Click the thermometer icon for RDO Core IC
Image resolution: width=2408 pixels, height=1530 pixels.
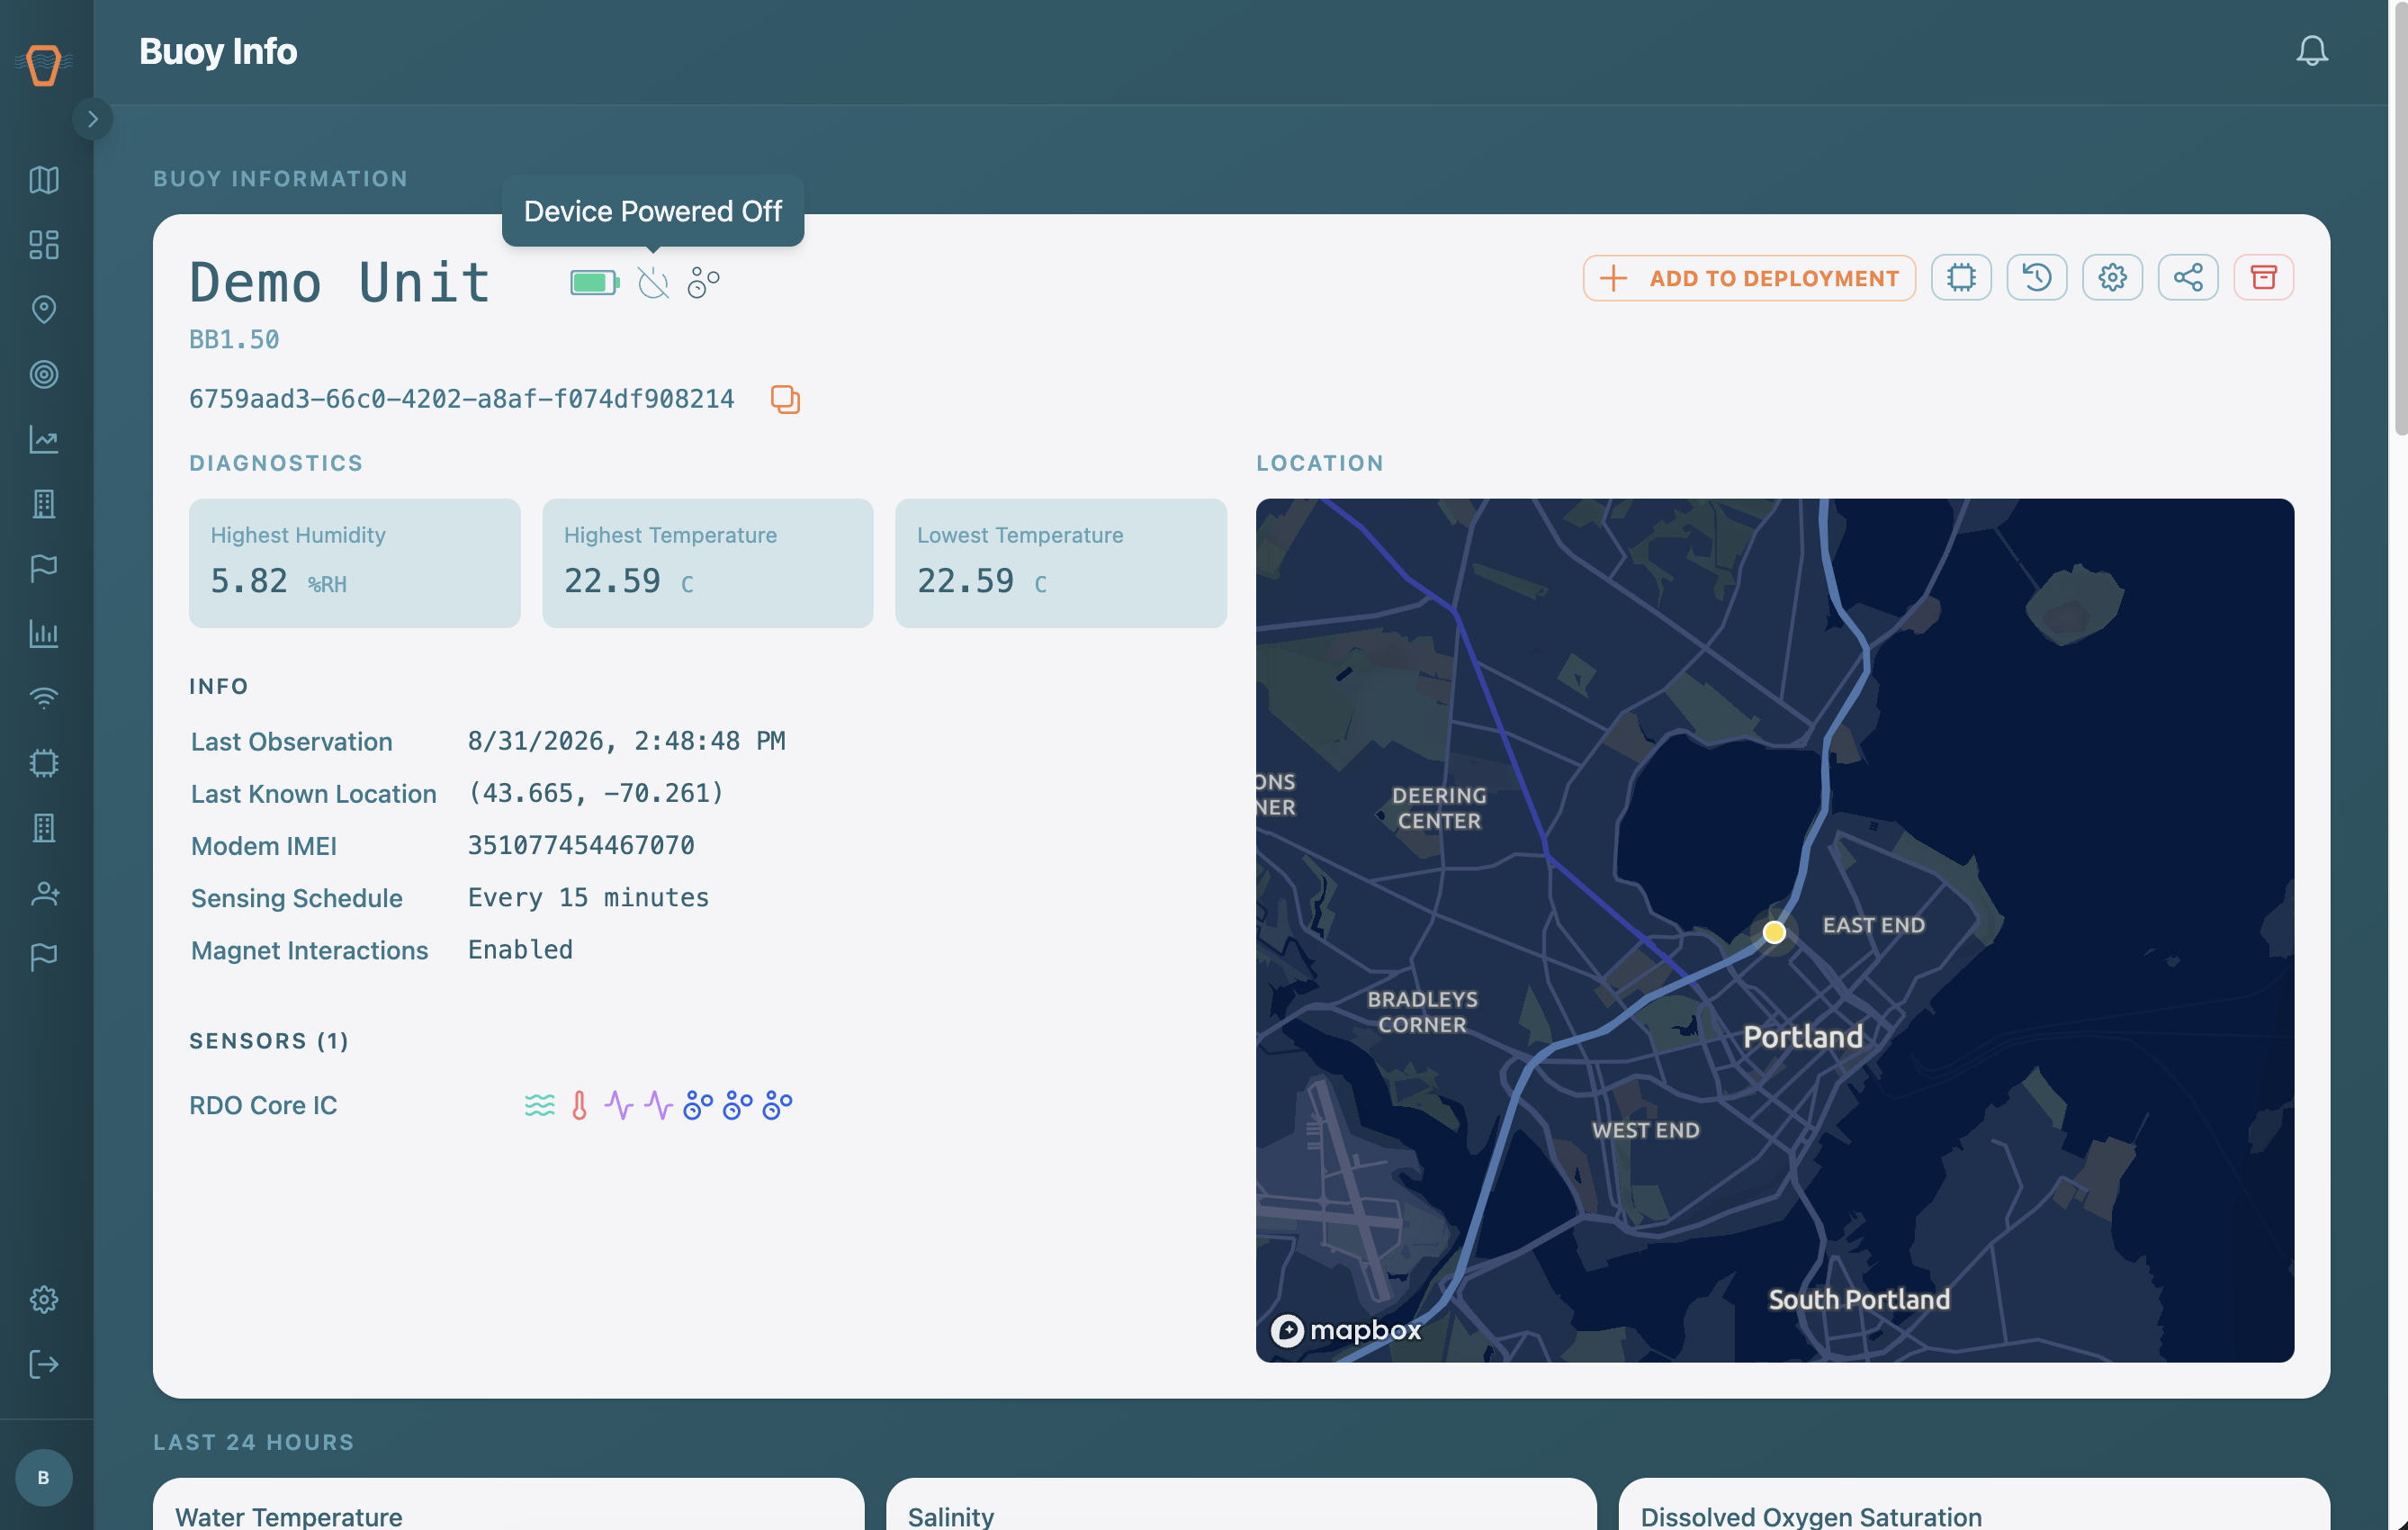(x=579, y=1105)
